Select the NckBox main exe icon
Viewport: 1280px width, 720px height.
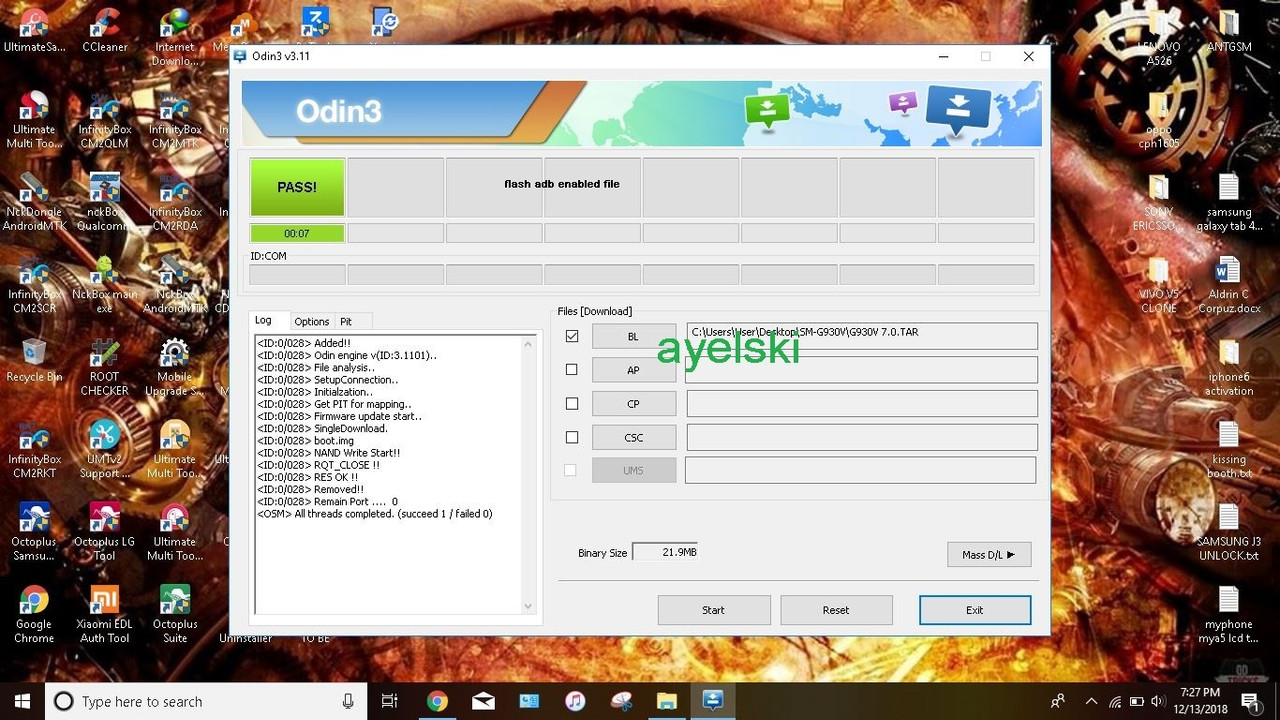(105, 286)
